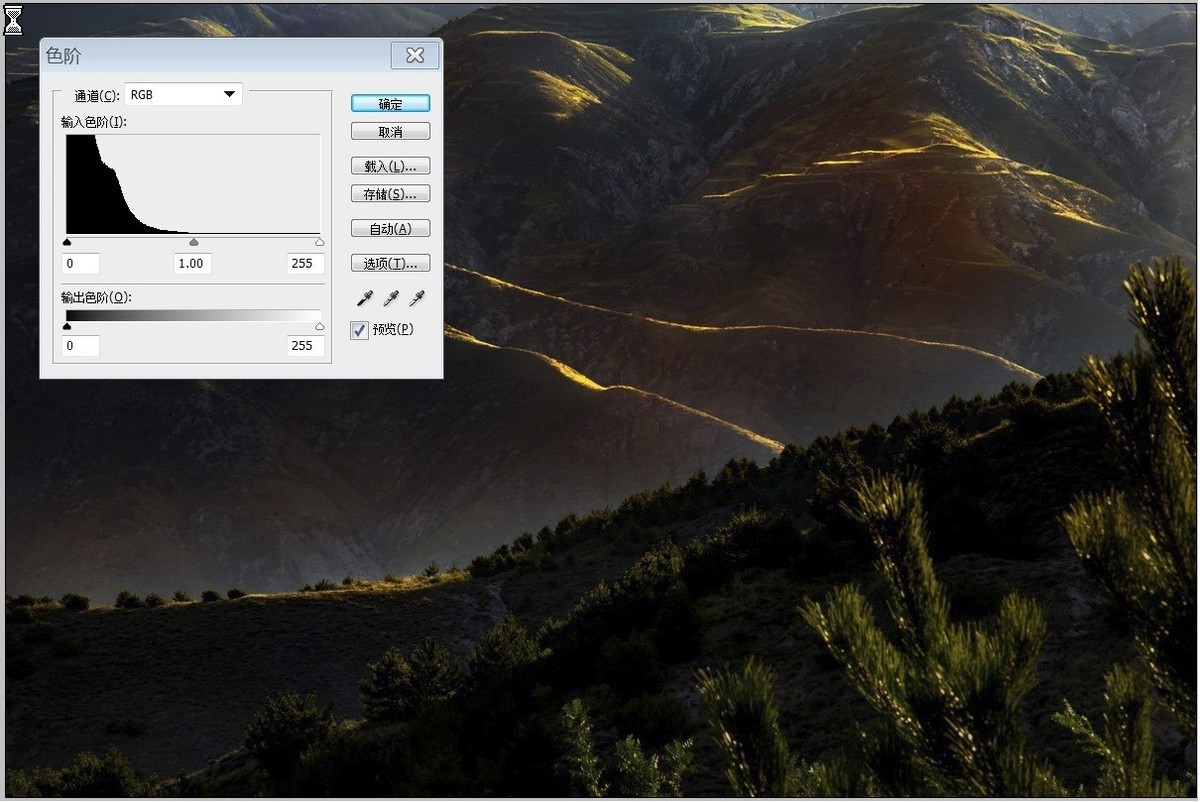Click the 载入(L)... button
1200x802 pixels.
(391, 166)
